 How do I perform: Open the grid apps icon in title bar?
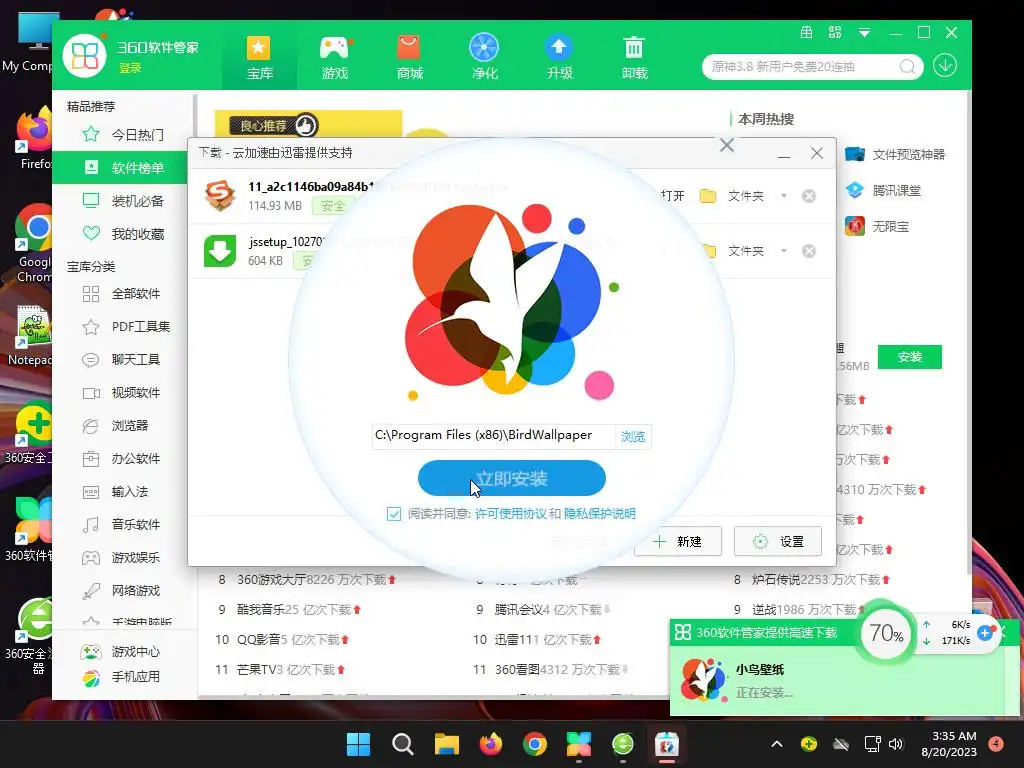click(835, 32)
